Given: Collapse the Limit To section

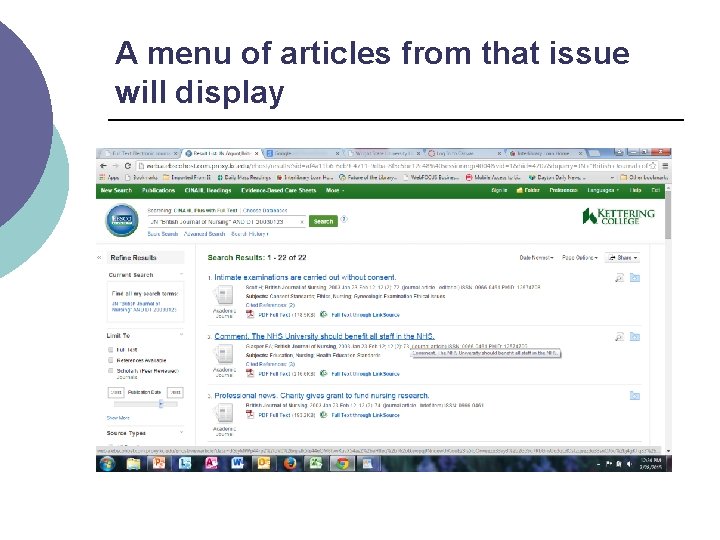Looking at the screenshot, I should point(181,335).
